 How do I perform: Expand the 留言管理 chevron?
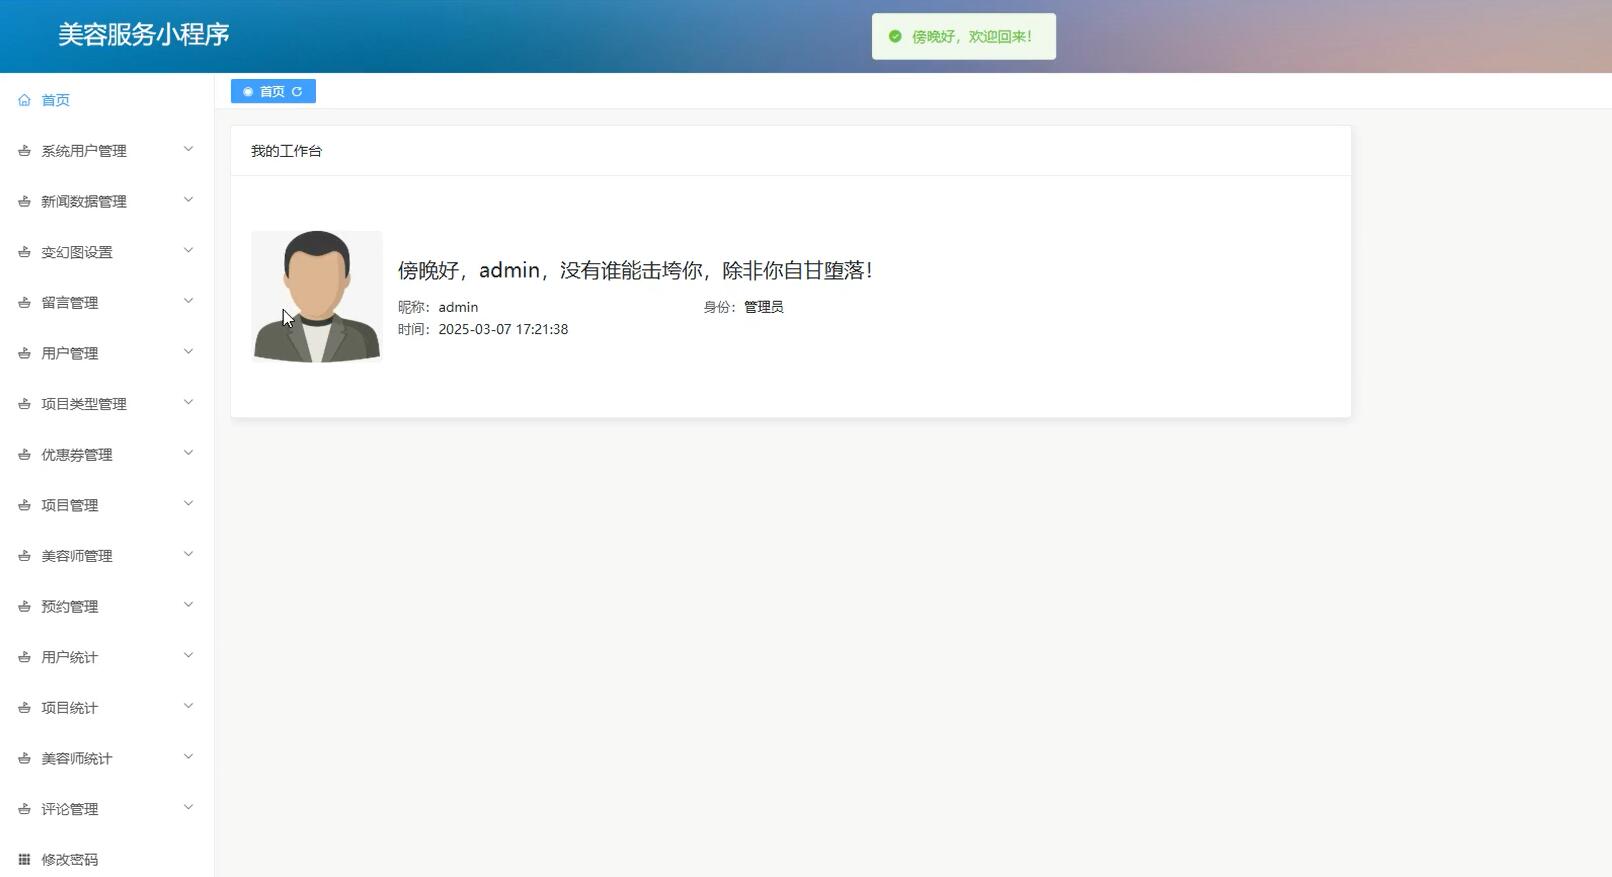click(x=188, y=301)
